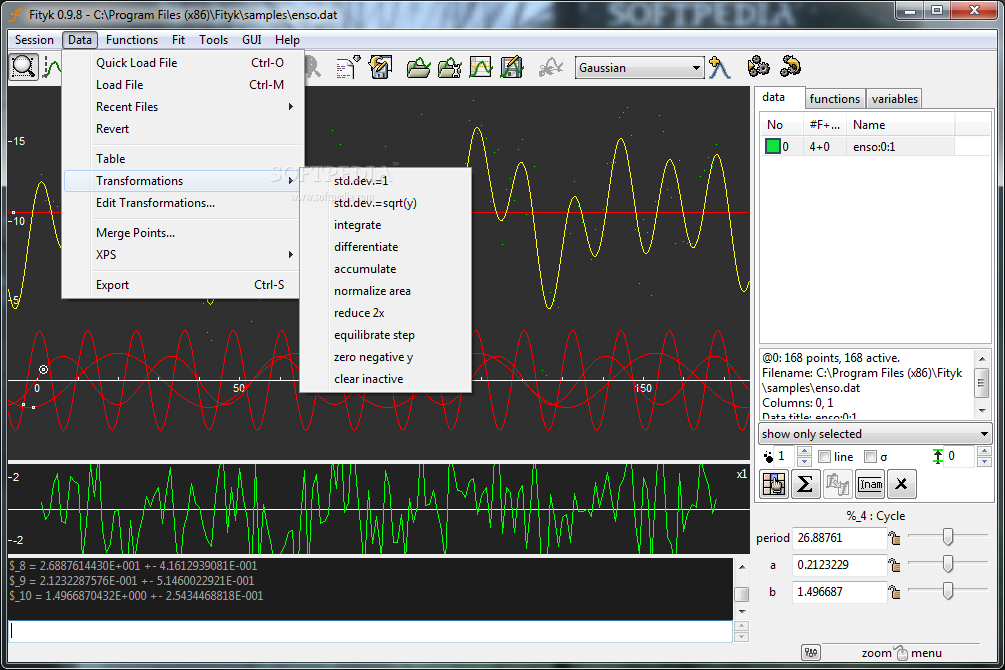This screenshot has width=1005, height=670.
Task: Click the X delete dataset button
Action: [x=901, y=484]
